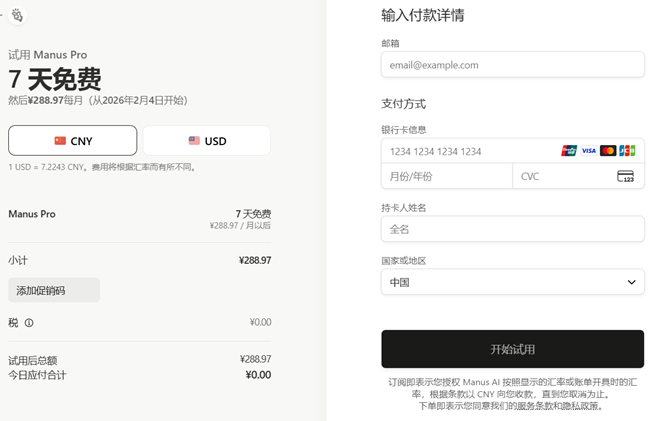Click the JCB card icon

pos(627,151)
